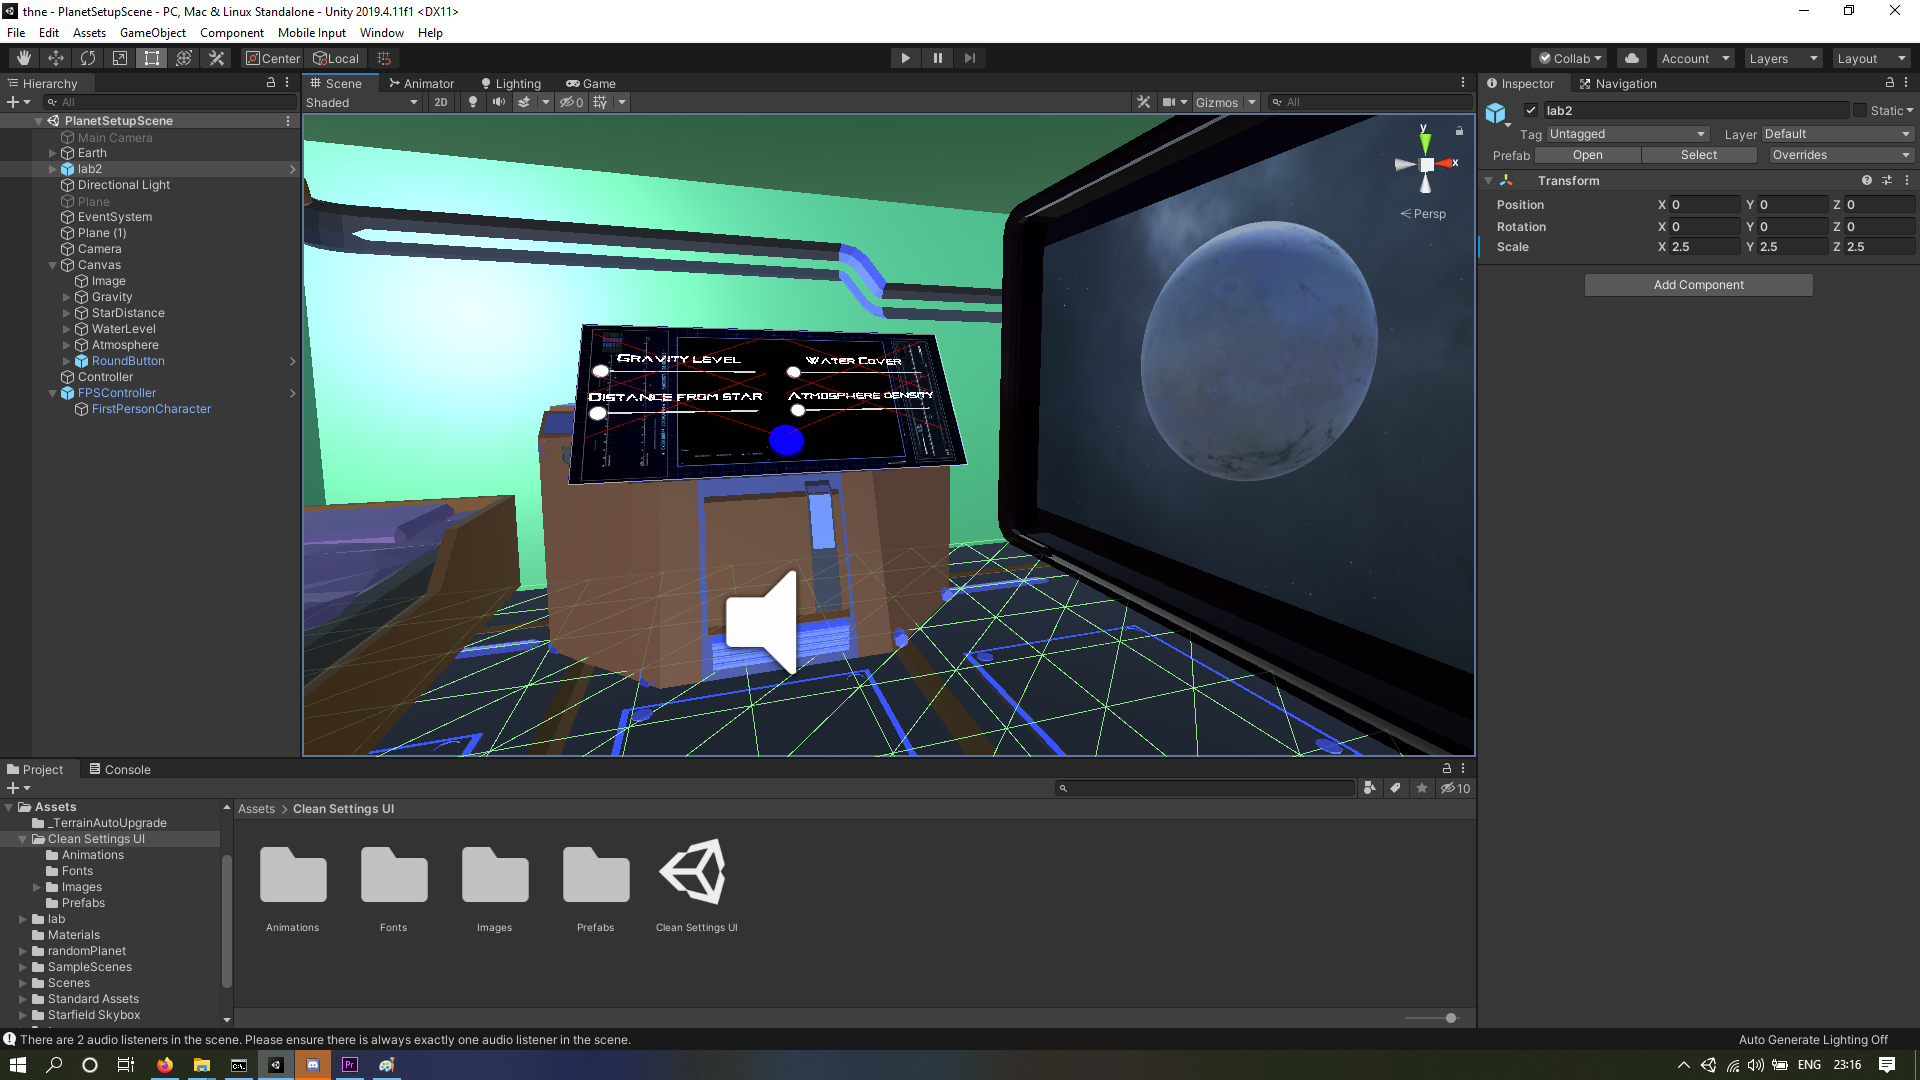This screenshot has width=1920, height=1080.
Task: Select the Scale tool
Action: click(120, 58)
